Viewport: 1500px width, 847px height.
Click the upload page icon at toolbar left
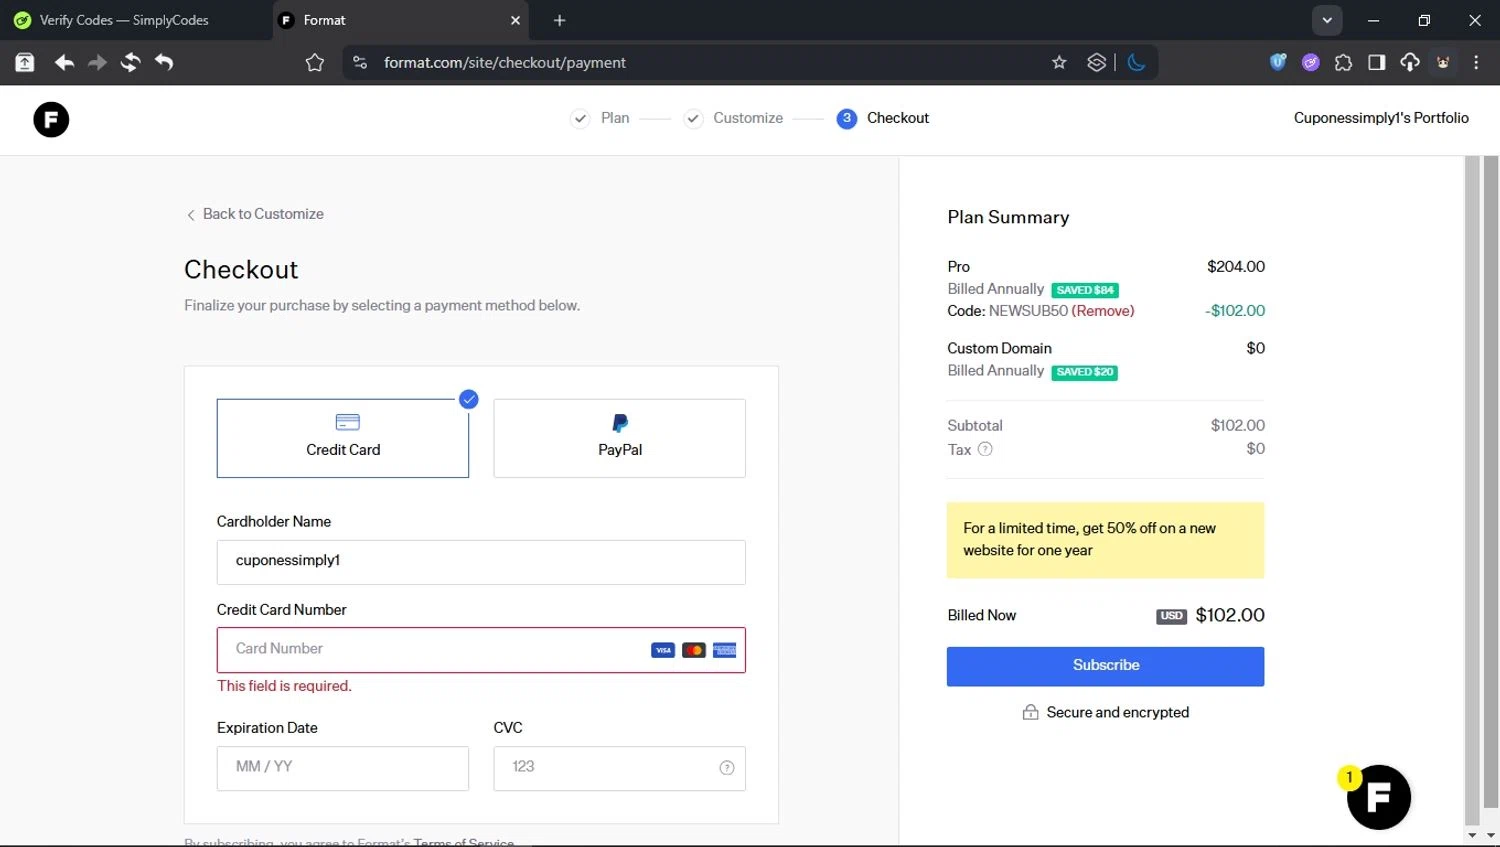tap(25, 62)
